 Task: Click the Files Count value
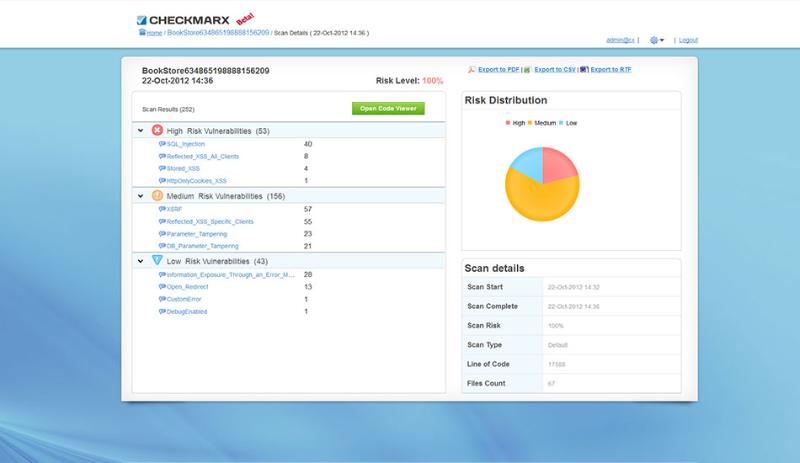[x=551, y=383]
